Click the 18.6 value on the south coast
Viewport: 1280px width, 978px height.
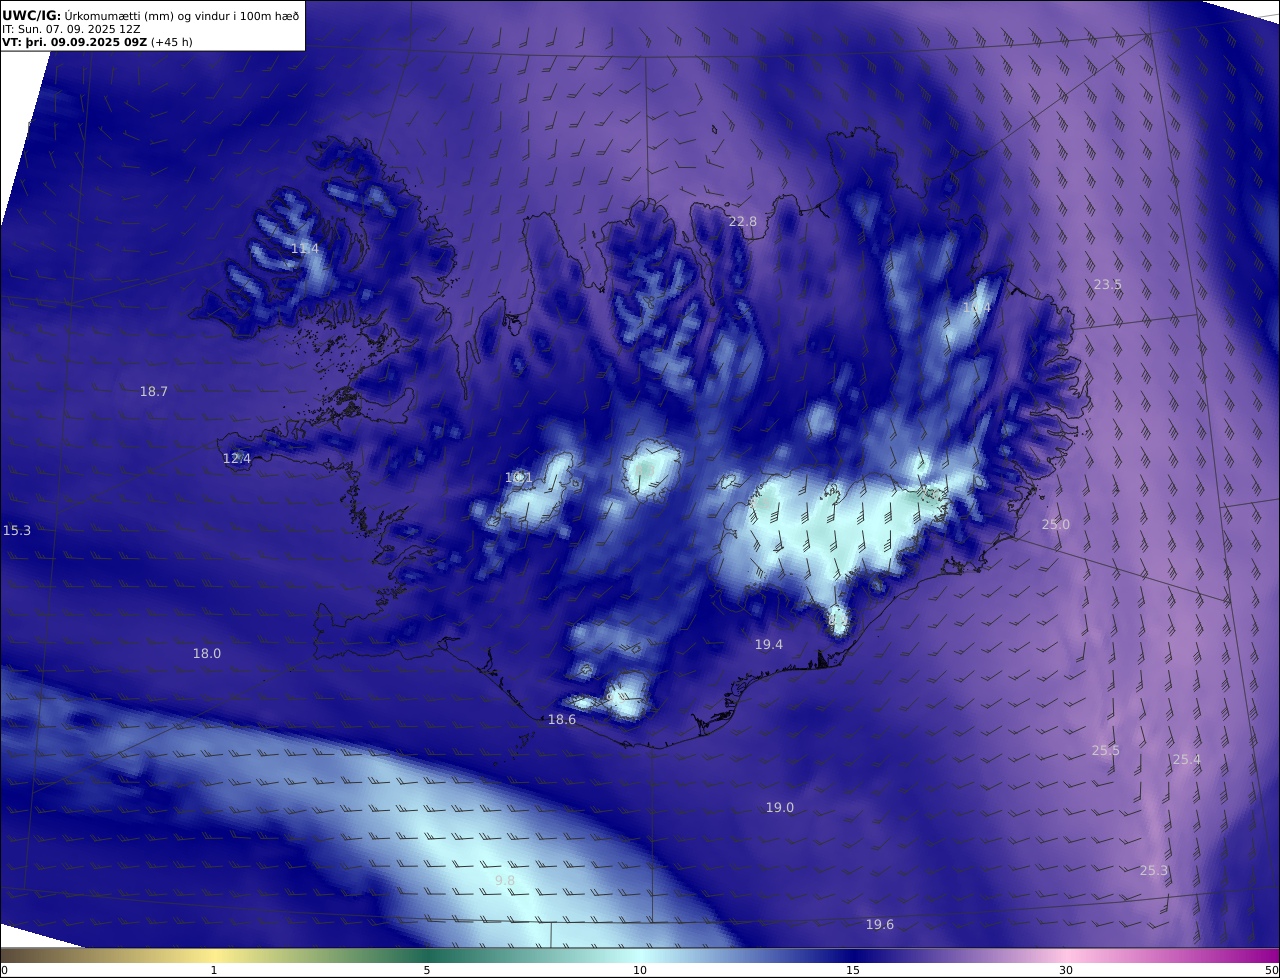562,720
